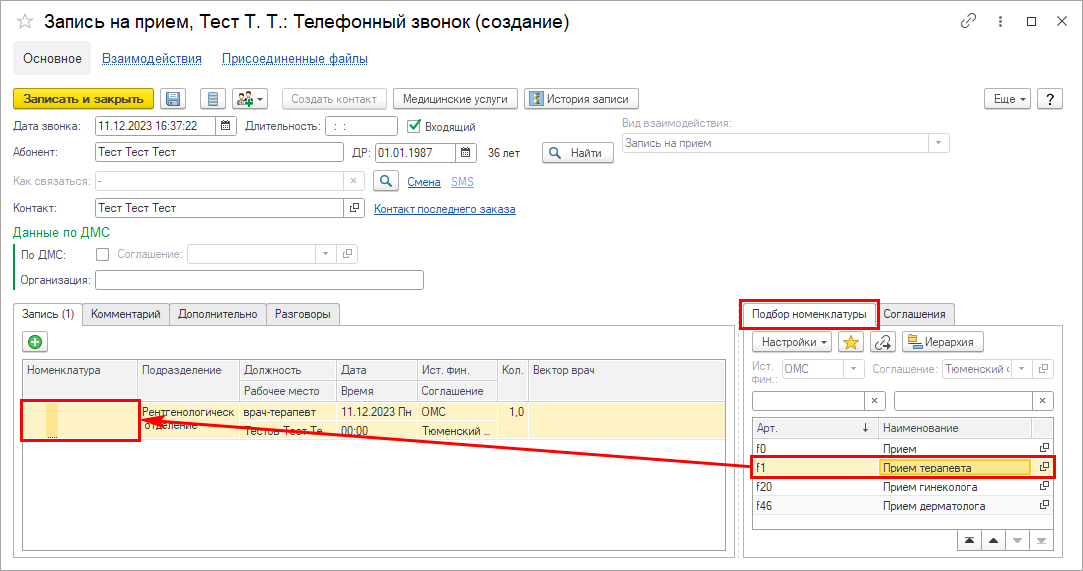Click the floppy disk save icon
Screen dimensions: 1083x571
coord(173,99)
